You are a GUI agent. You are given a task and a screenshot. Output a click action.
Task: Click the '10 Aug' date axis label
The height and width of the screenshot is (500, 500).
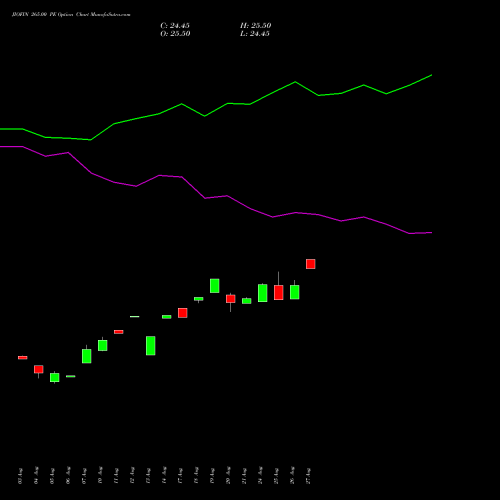(x=101, y=476)
